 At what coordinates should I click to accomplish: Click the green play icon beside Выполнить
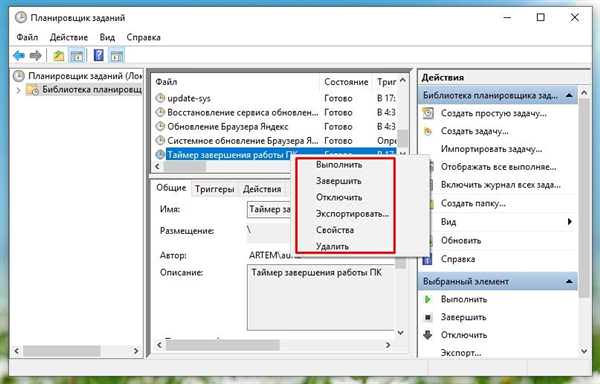pyautogui.click(x=428, y=299)
